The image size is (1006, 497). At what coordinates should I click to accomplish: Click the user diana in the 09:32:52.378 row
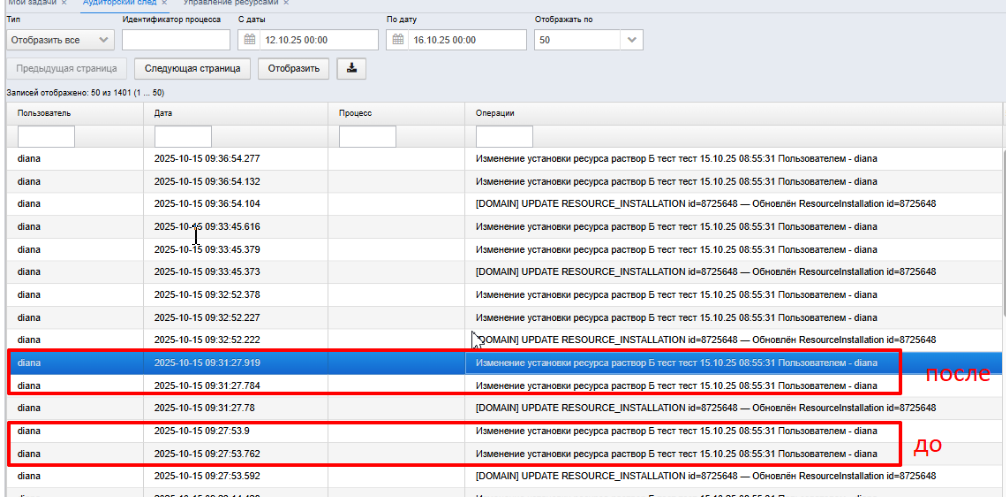29,294
